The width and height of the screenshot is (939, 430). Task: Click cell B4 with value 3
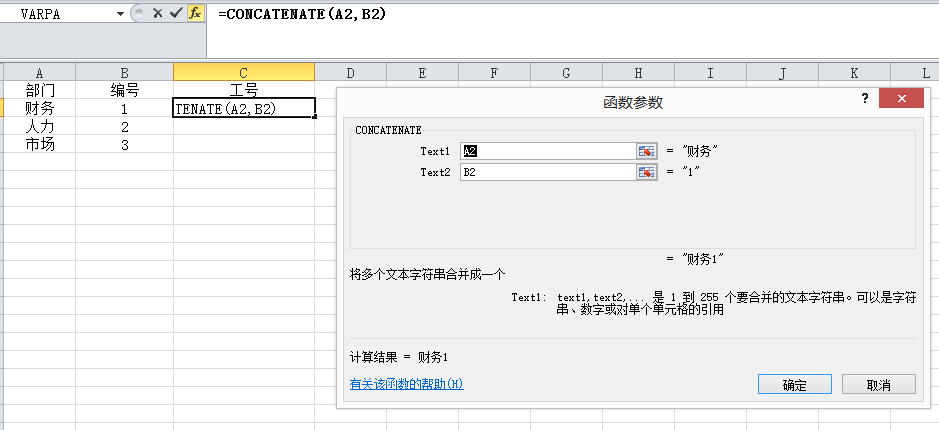coord(125,144)
